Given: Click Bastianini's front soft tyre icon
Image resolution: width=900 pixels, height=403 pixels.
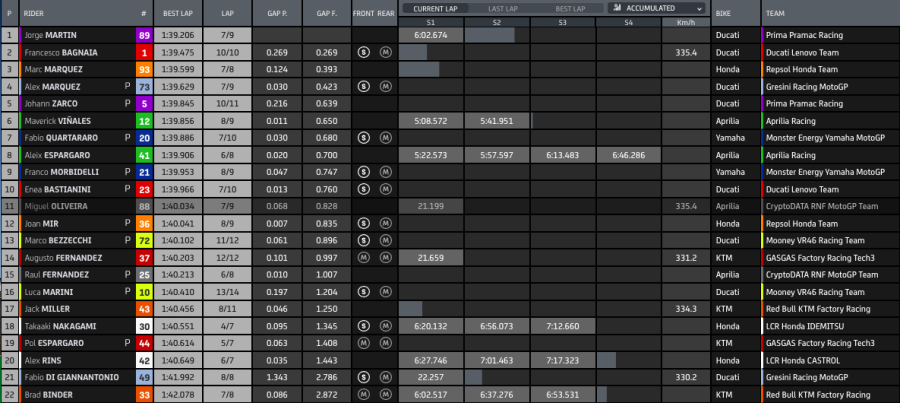Looking at the screenshot, I should click(363, 189).
